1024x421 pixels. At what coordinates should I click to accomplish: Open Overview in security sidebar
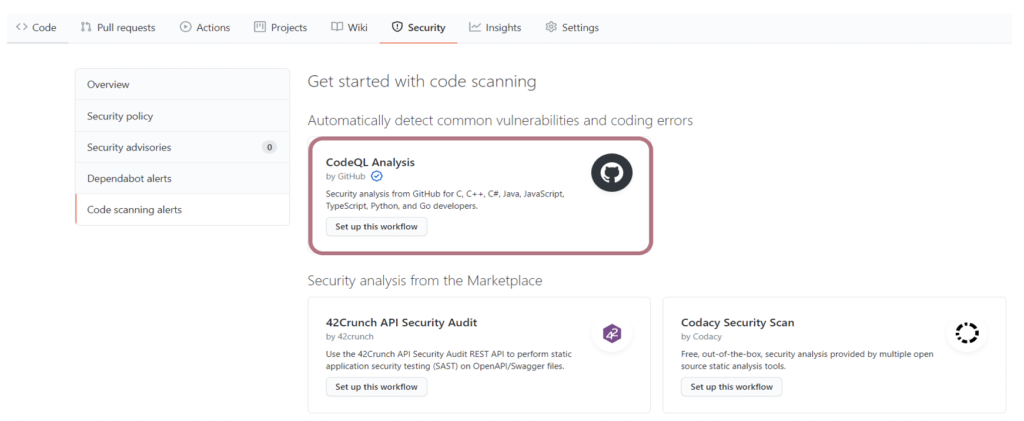182,84
